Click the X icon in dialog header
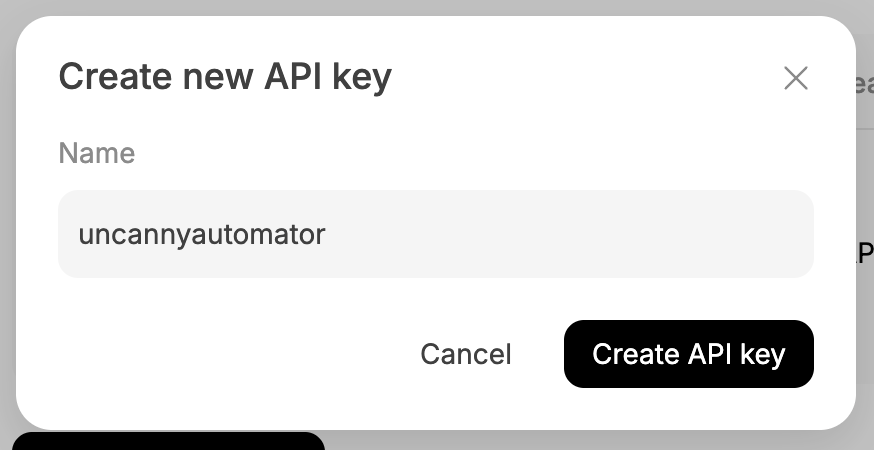The height and width of the screenshot is (450, 874). (795, 78)
